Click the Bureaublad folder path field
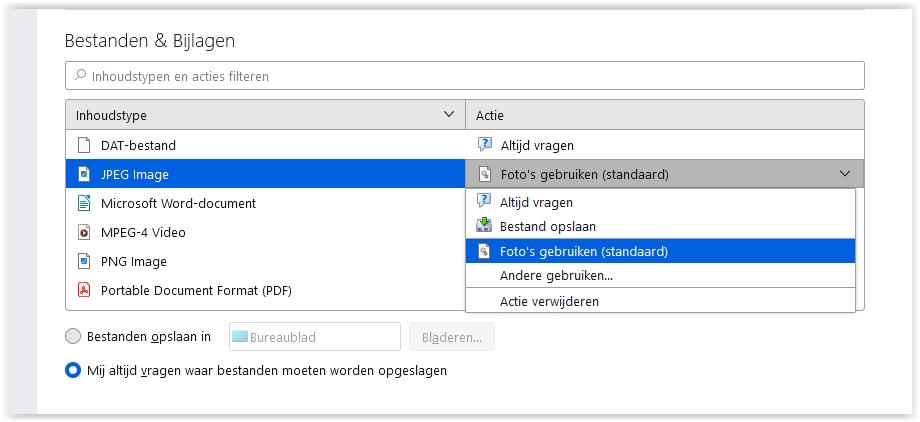The height and width of the screenshot is (422, 920). point(314,337)
